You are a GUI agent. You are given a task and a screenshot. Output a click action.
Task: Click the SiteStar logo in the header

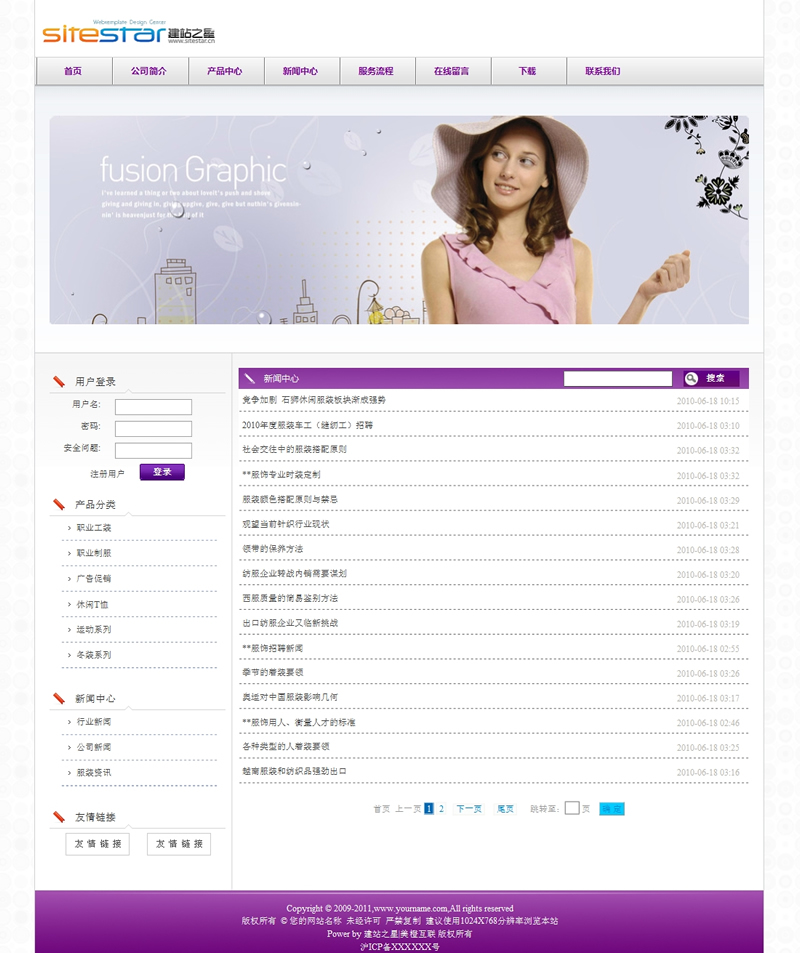(x=128, y=34)
